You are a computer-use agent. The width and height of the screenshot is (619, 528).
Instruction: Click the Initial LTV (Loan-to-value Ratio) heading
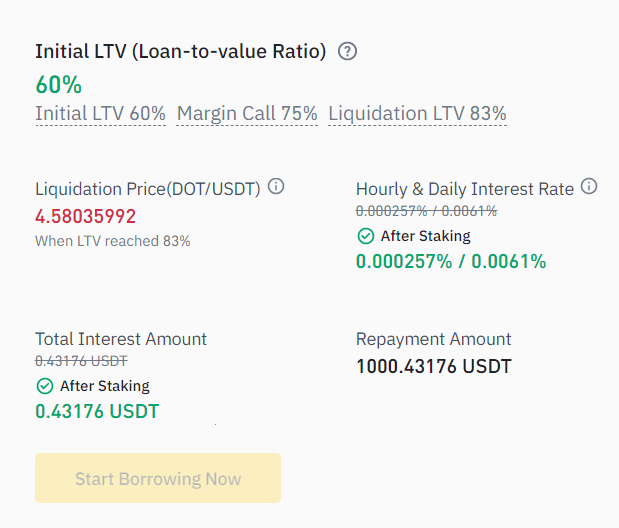click(181, 52)
